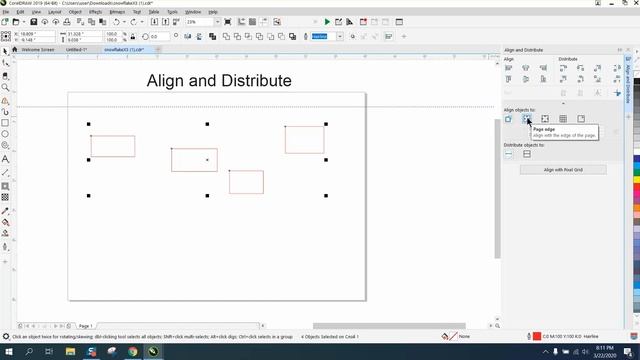Open the Layout menu
The width and height of the screenshot is (640, 360).
[x=55, y=12]
